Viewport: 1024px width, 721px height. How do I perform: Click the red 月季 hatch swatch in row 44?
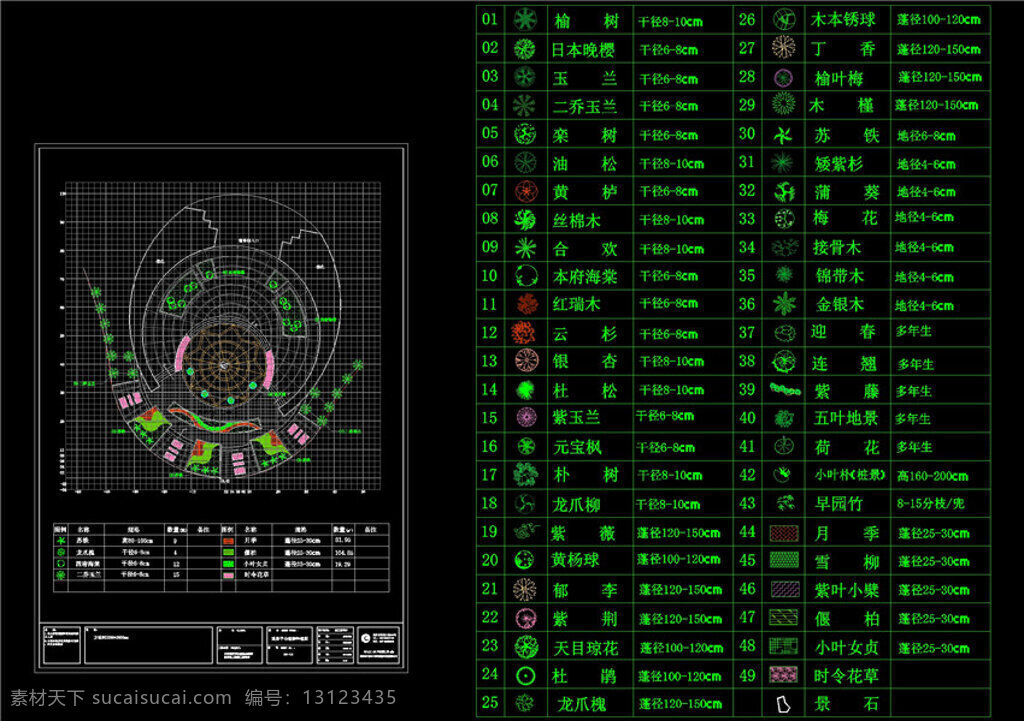point(784,533)
